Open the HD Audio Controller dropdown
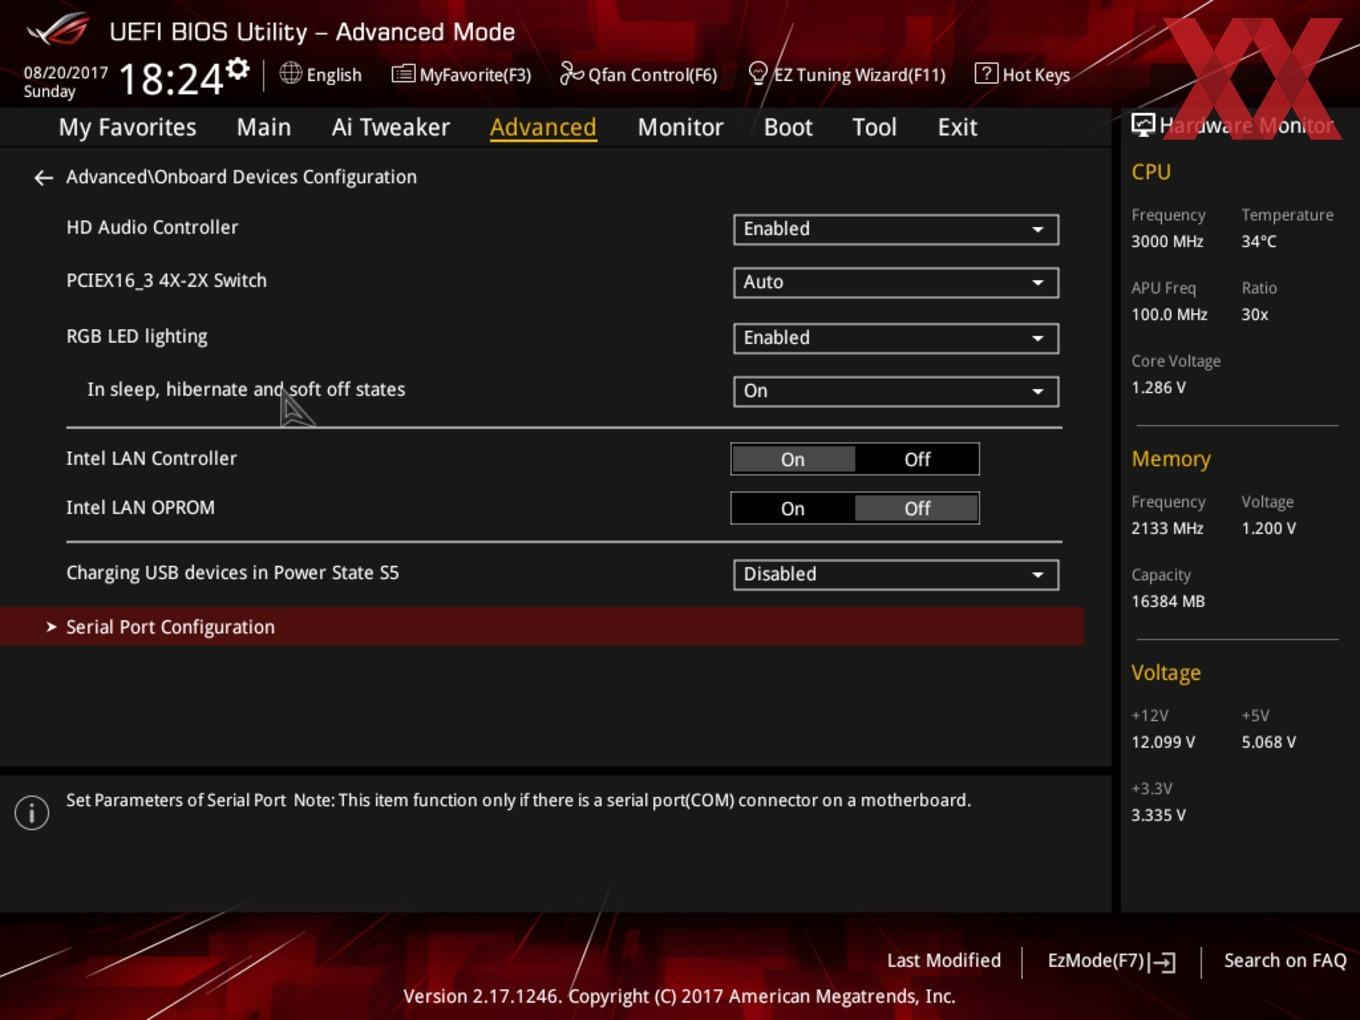Viewport: 1360px width, 1020px height. coord(896,229)
